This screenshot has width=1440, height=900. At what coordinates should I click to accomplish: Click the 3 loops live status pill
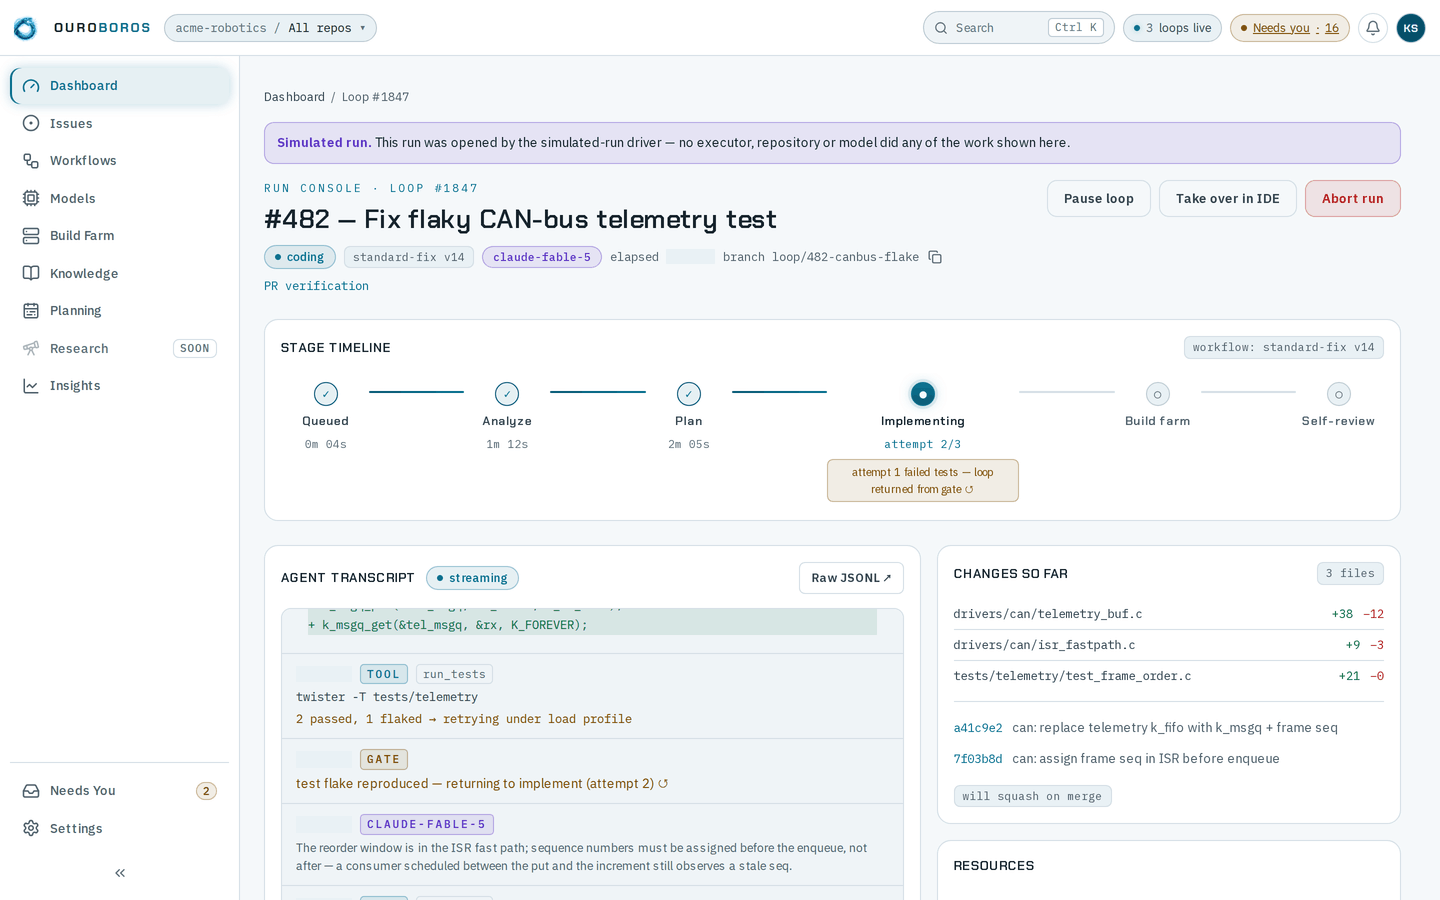(x=1172, y=28)
